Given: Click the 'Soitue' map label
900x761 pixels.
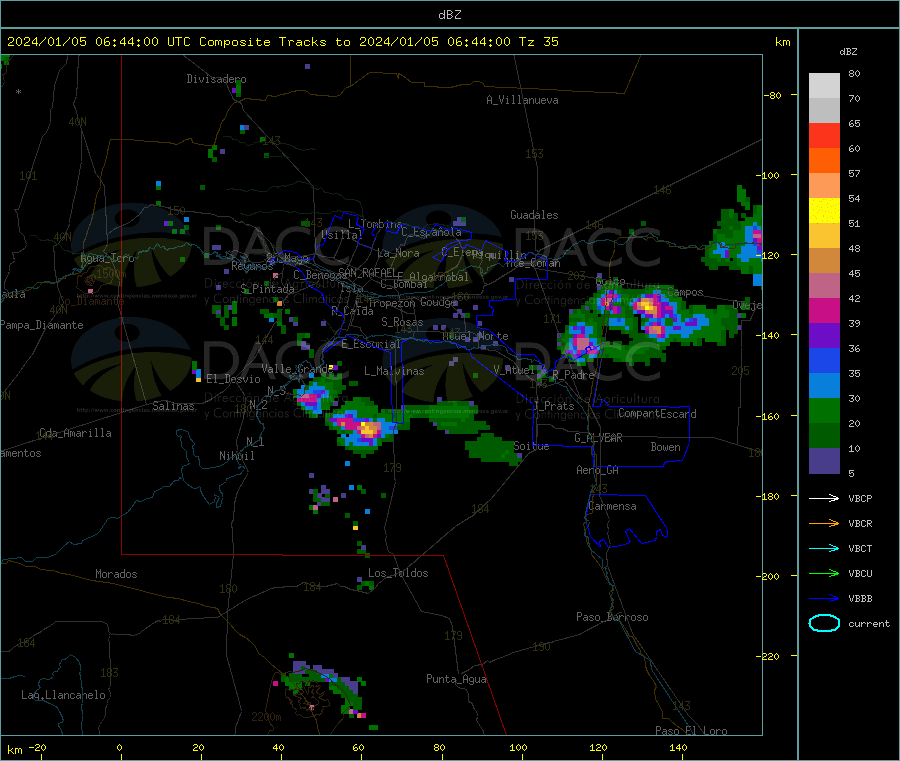Looking at the screenshot, I should point(531,446).
